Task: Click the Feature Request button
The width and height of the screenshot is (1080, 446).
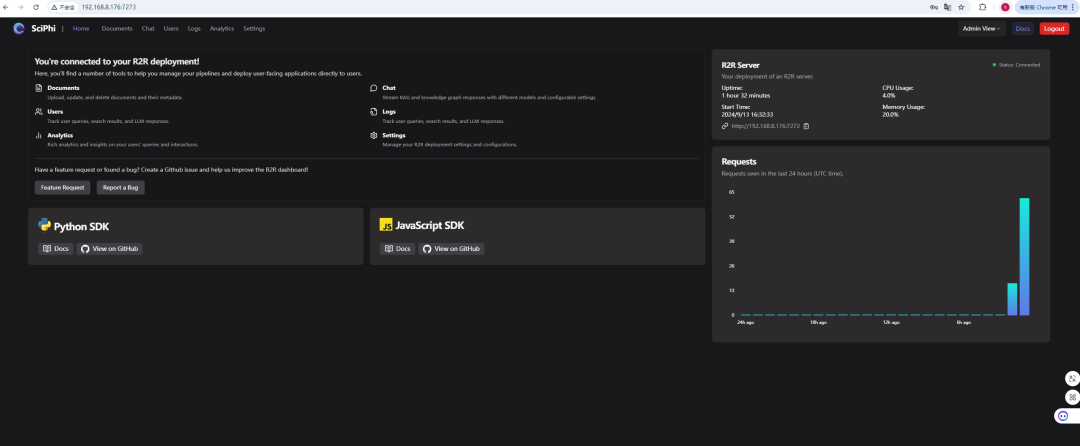Action: [x=62, y=187]
